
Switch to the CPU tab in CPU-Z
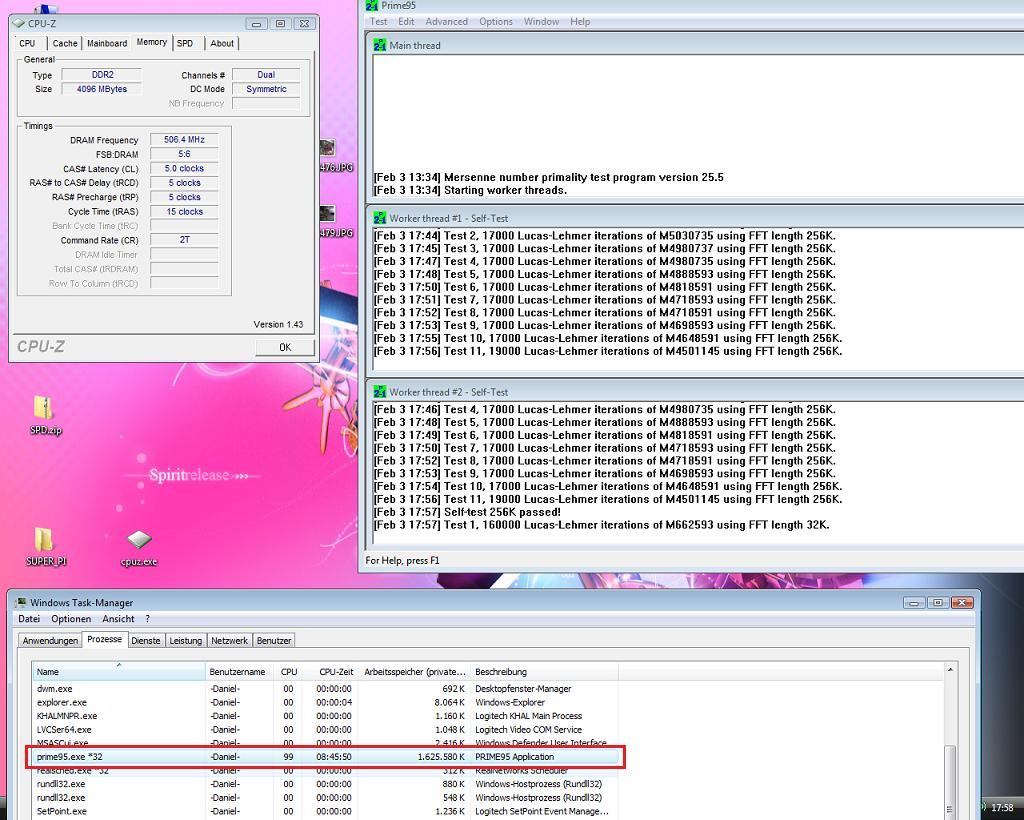(x=27, y=43)
